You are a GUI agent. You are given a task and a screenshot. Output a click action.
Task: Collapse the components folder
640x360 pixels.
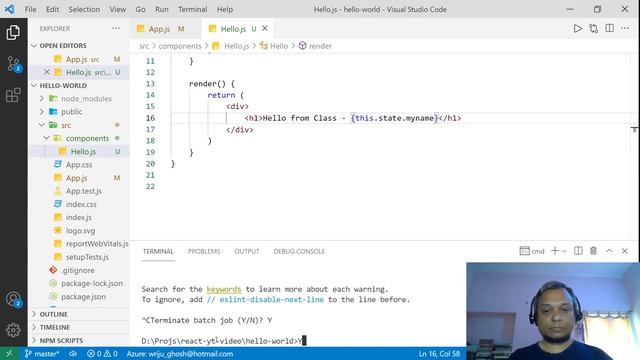pyautogui.click(x=79, y=138)
